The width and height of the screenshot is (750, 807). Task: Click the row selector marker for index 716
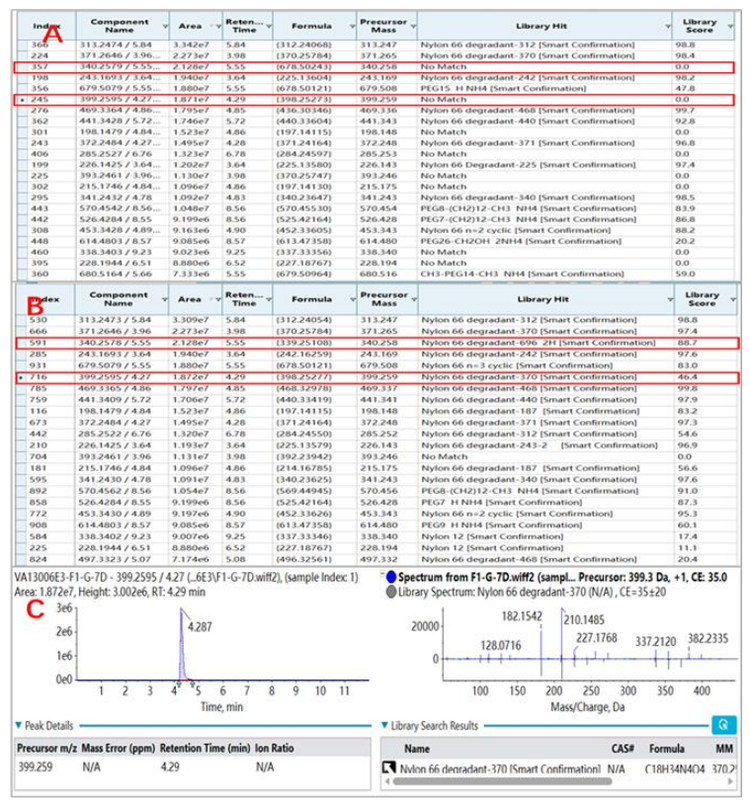pos(21,377)
